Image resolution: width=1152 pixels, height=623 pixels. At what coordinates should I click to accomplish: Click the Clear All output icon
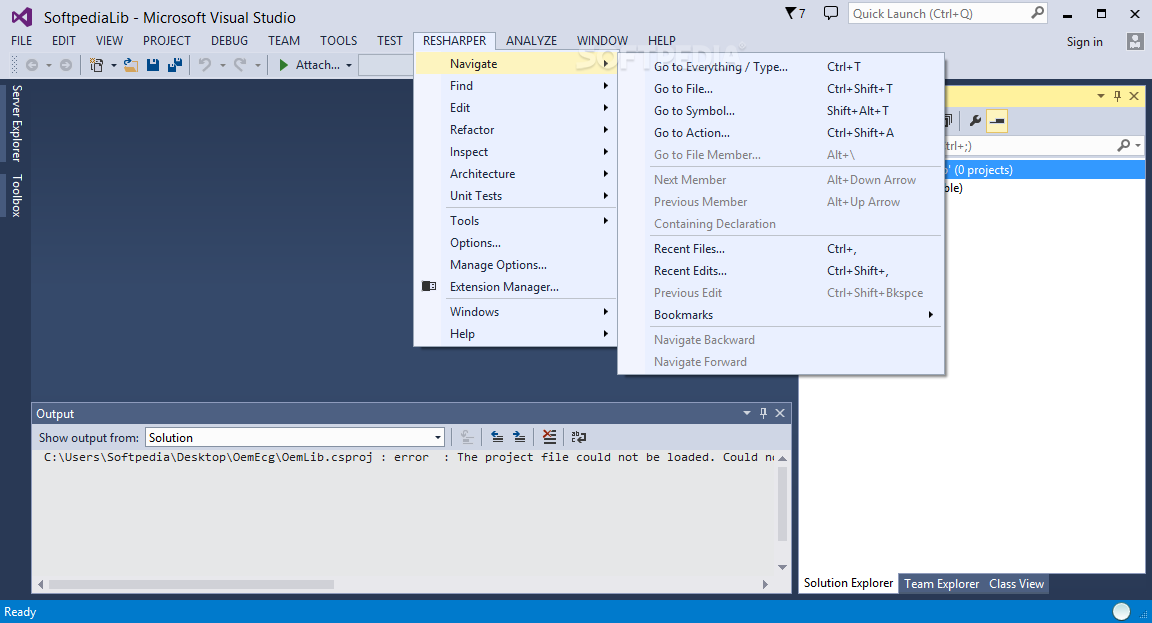point(550,437)
